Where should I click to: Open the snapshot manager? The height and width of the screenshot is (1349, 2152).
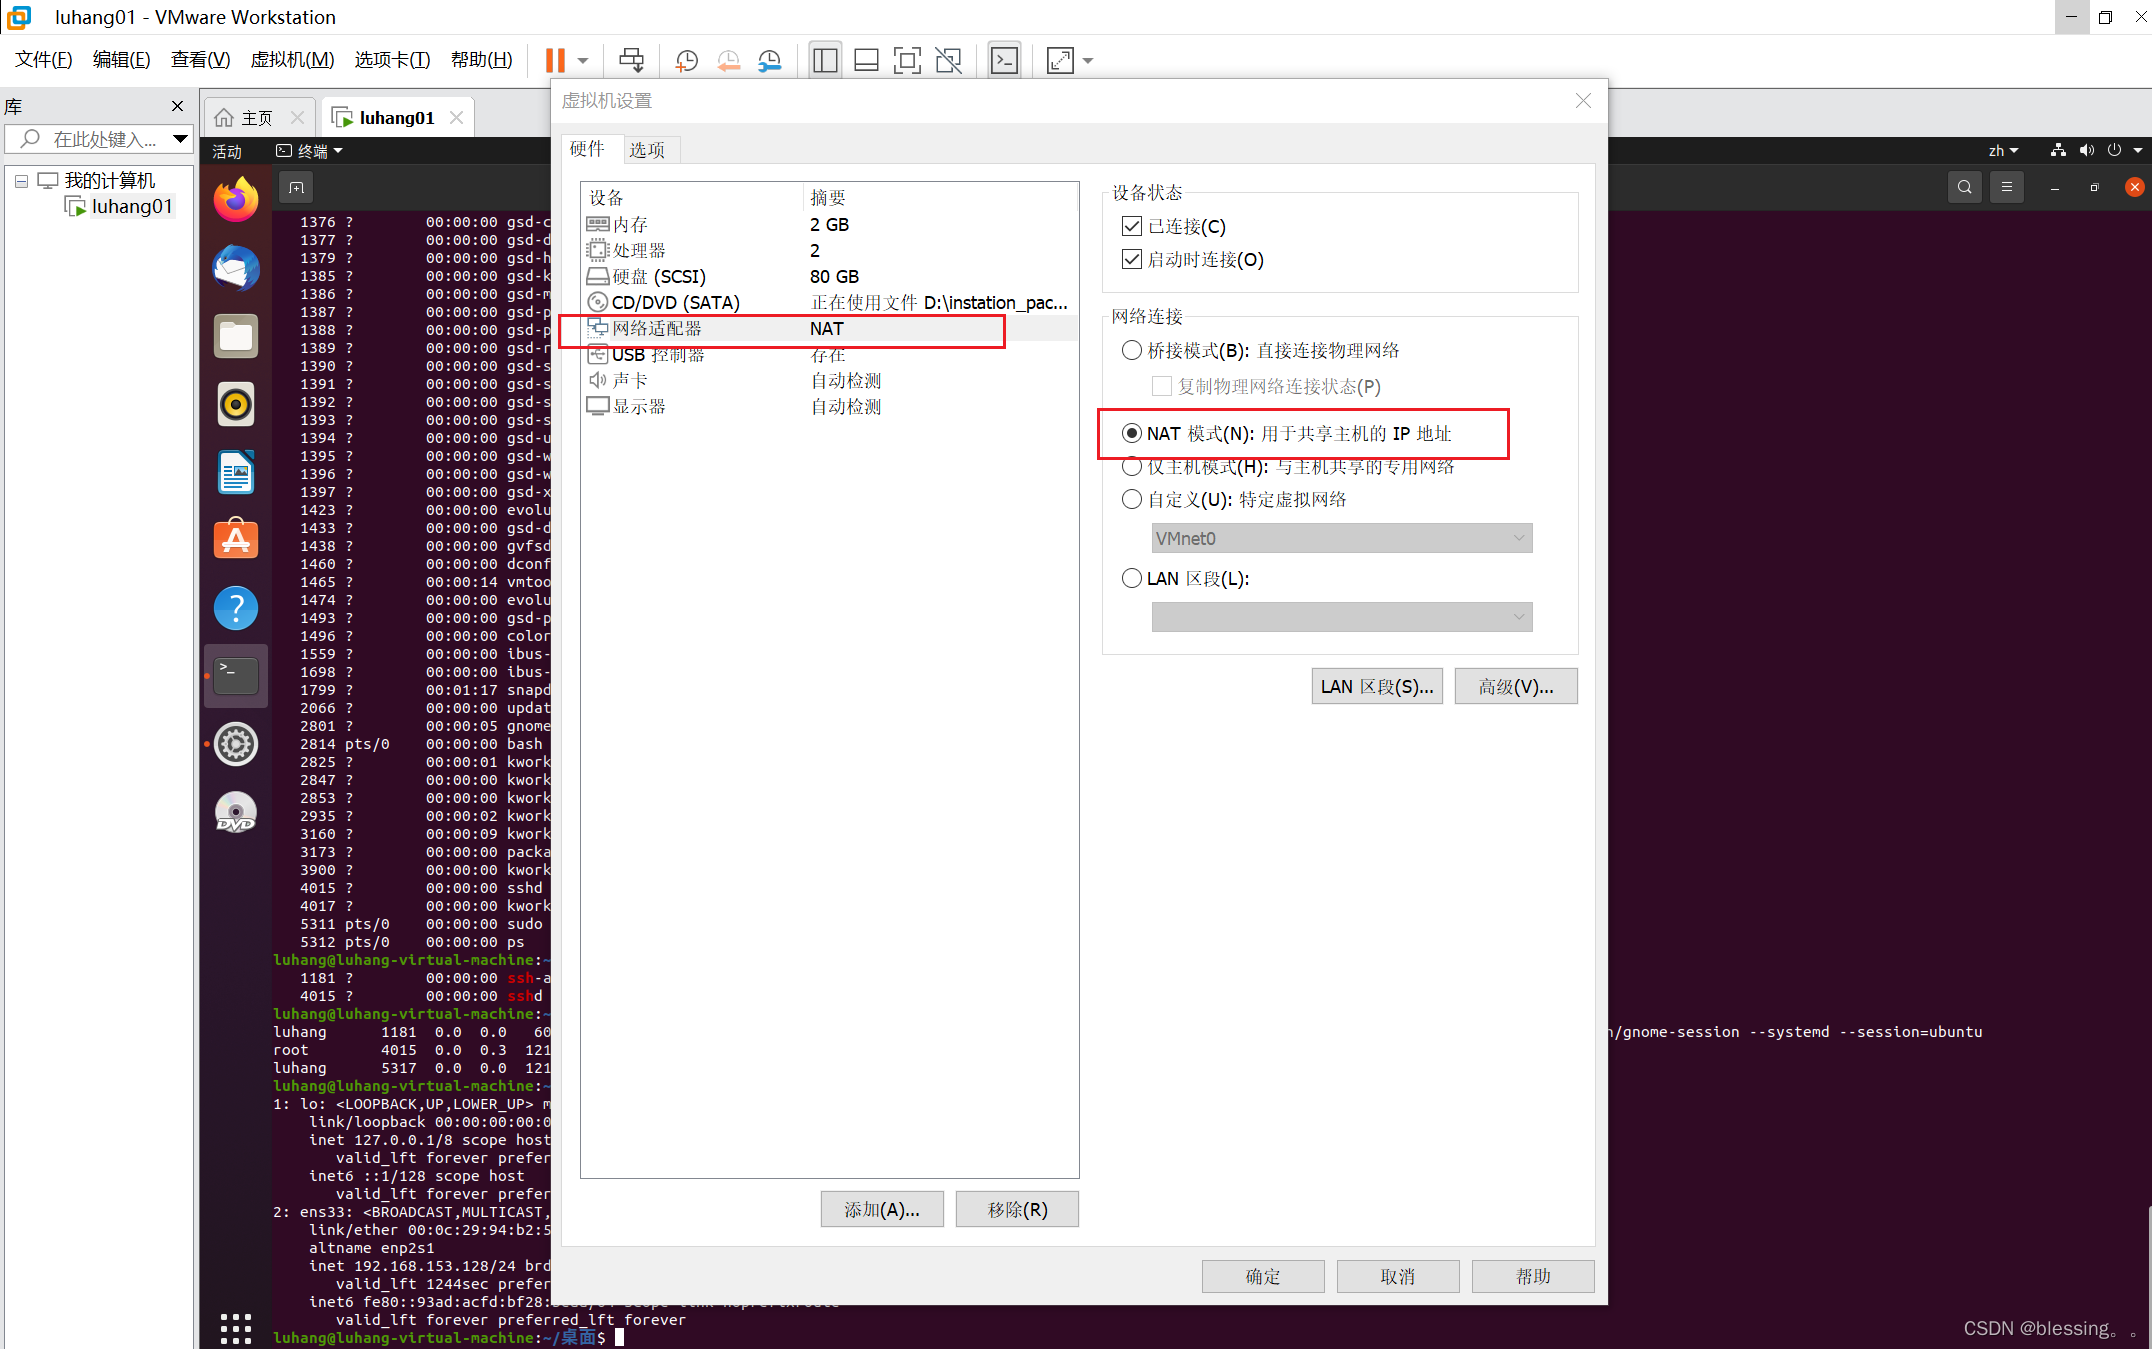(x=769, y=60)
